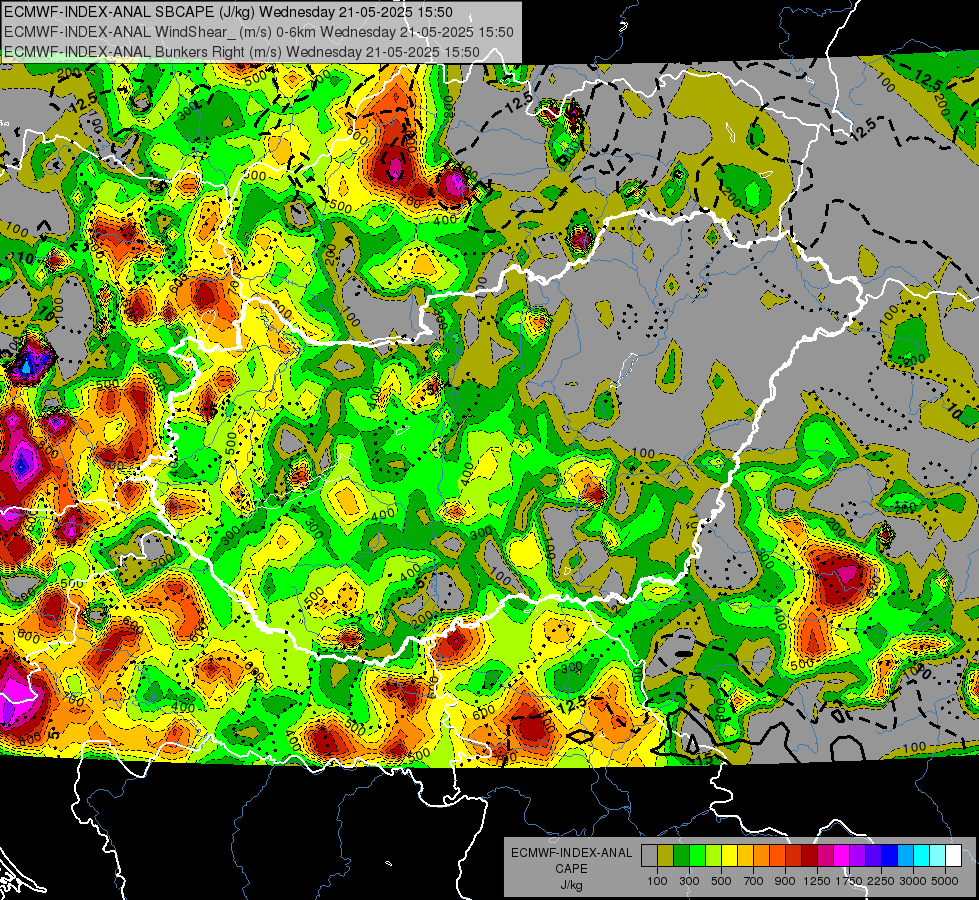The image size is (979, 900).
Task: Click the 5000 tick label in legend
Action: pos(945,881)
